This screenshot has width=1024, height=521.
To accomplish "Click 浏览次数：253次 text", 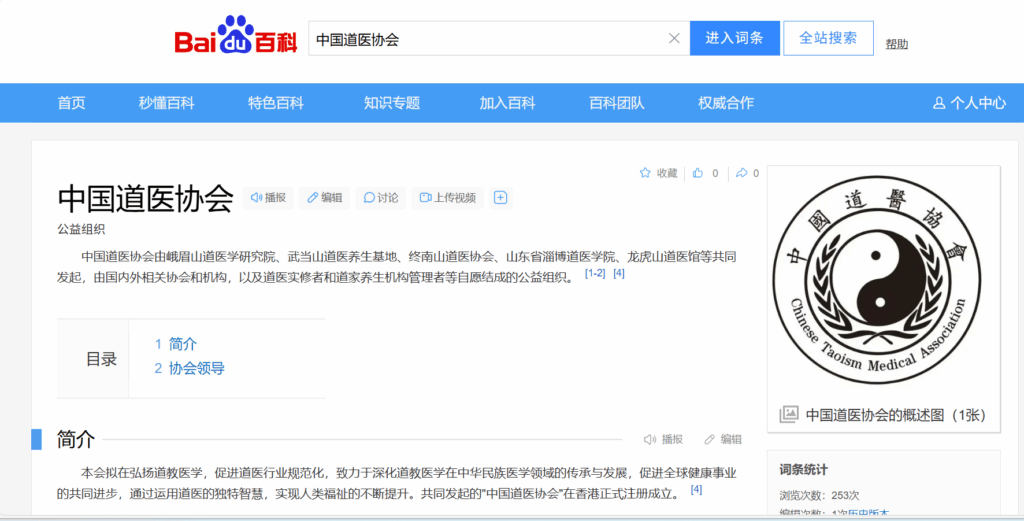I will [x=819, y=496].
